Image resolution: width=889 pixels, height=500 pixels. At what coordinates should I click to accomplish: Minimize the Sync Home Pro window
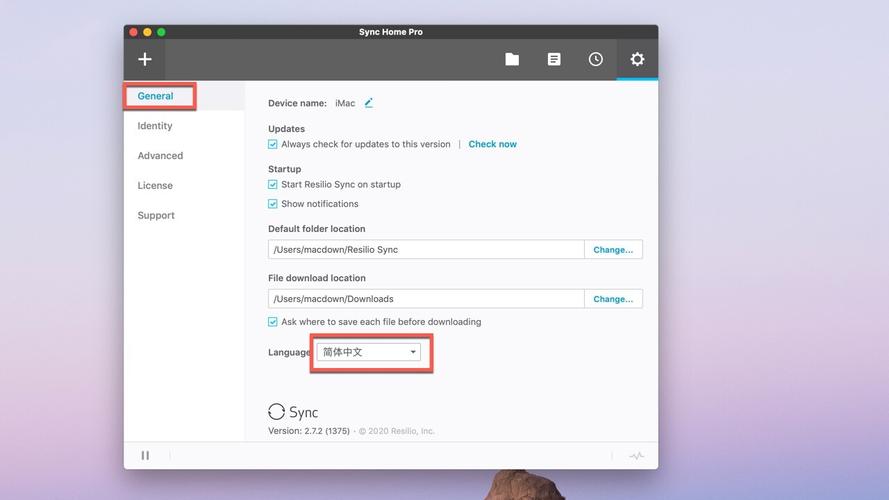tap(147, 32)
